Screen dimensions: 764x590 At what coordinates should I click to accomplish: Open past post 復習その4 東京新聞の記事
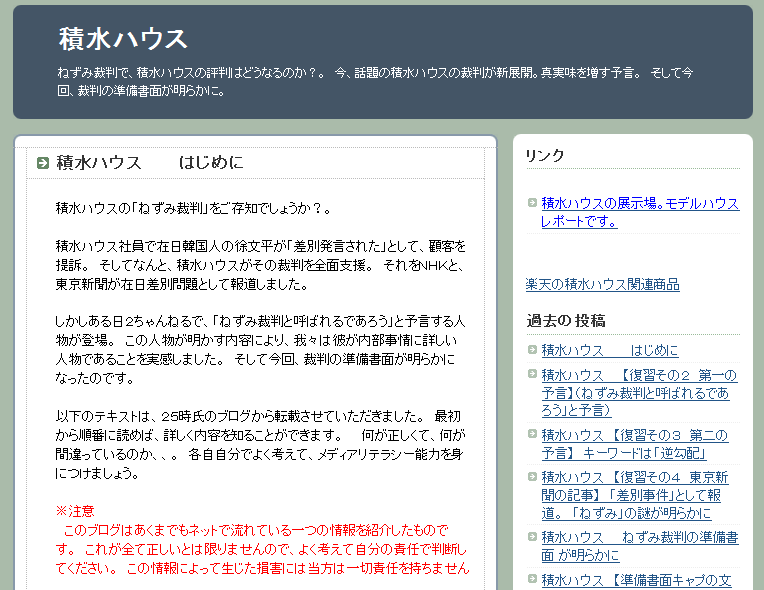635,495
